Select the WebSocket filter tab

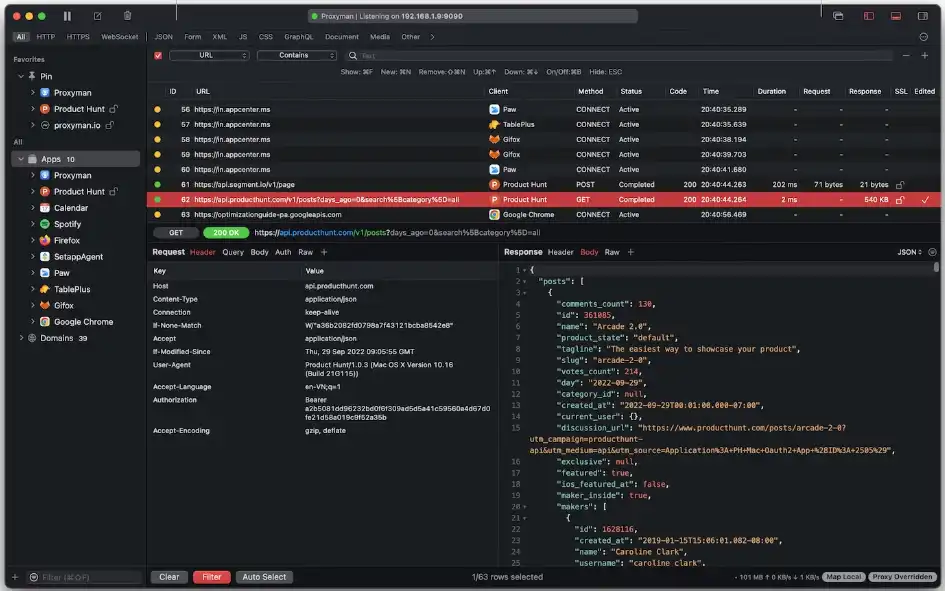click(119, 37)
